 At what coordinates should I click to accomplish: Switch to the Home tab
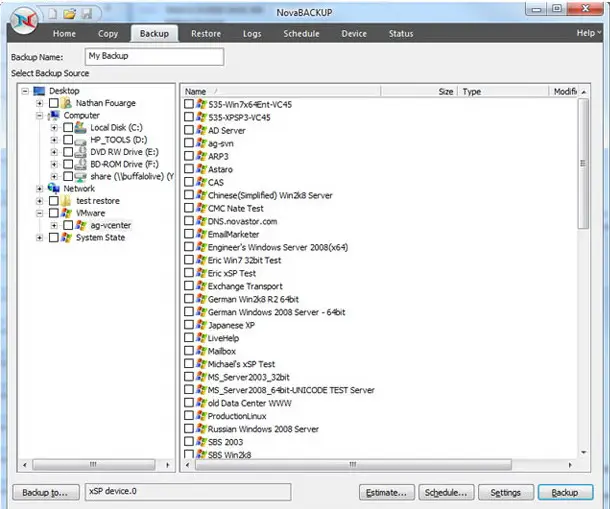64,34
